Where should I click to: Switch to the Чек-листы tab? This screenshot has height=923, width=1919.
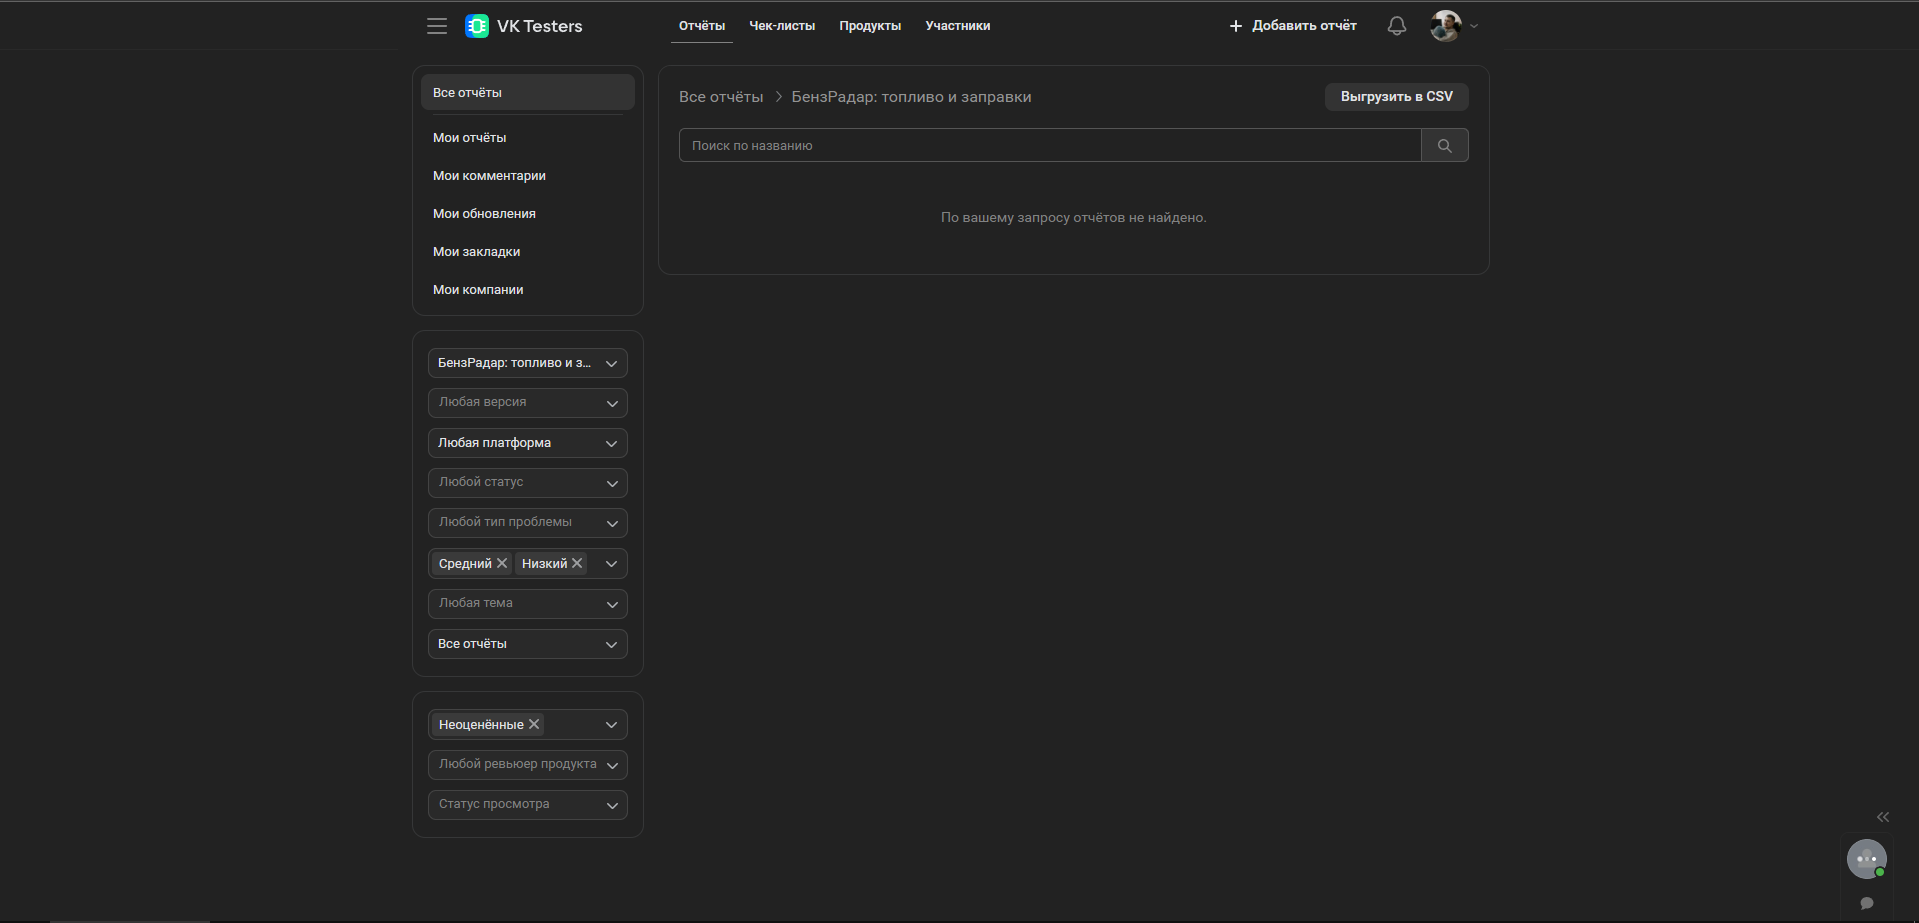(x=782, y=26)
